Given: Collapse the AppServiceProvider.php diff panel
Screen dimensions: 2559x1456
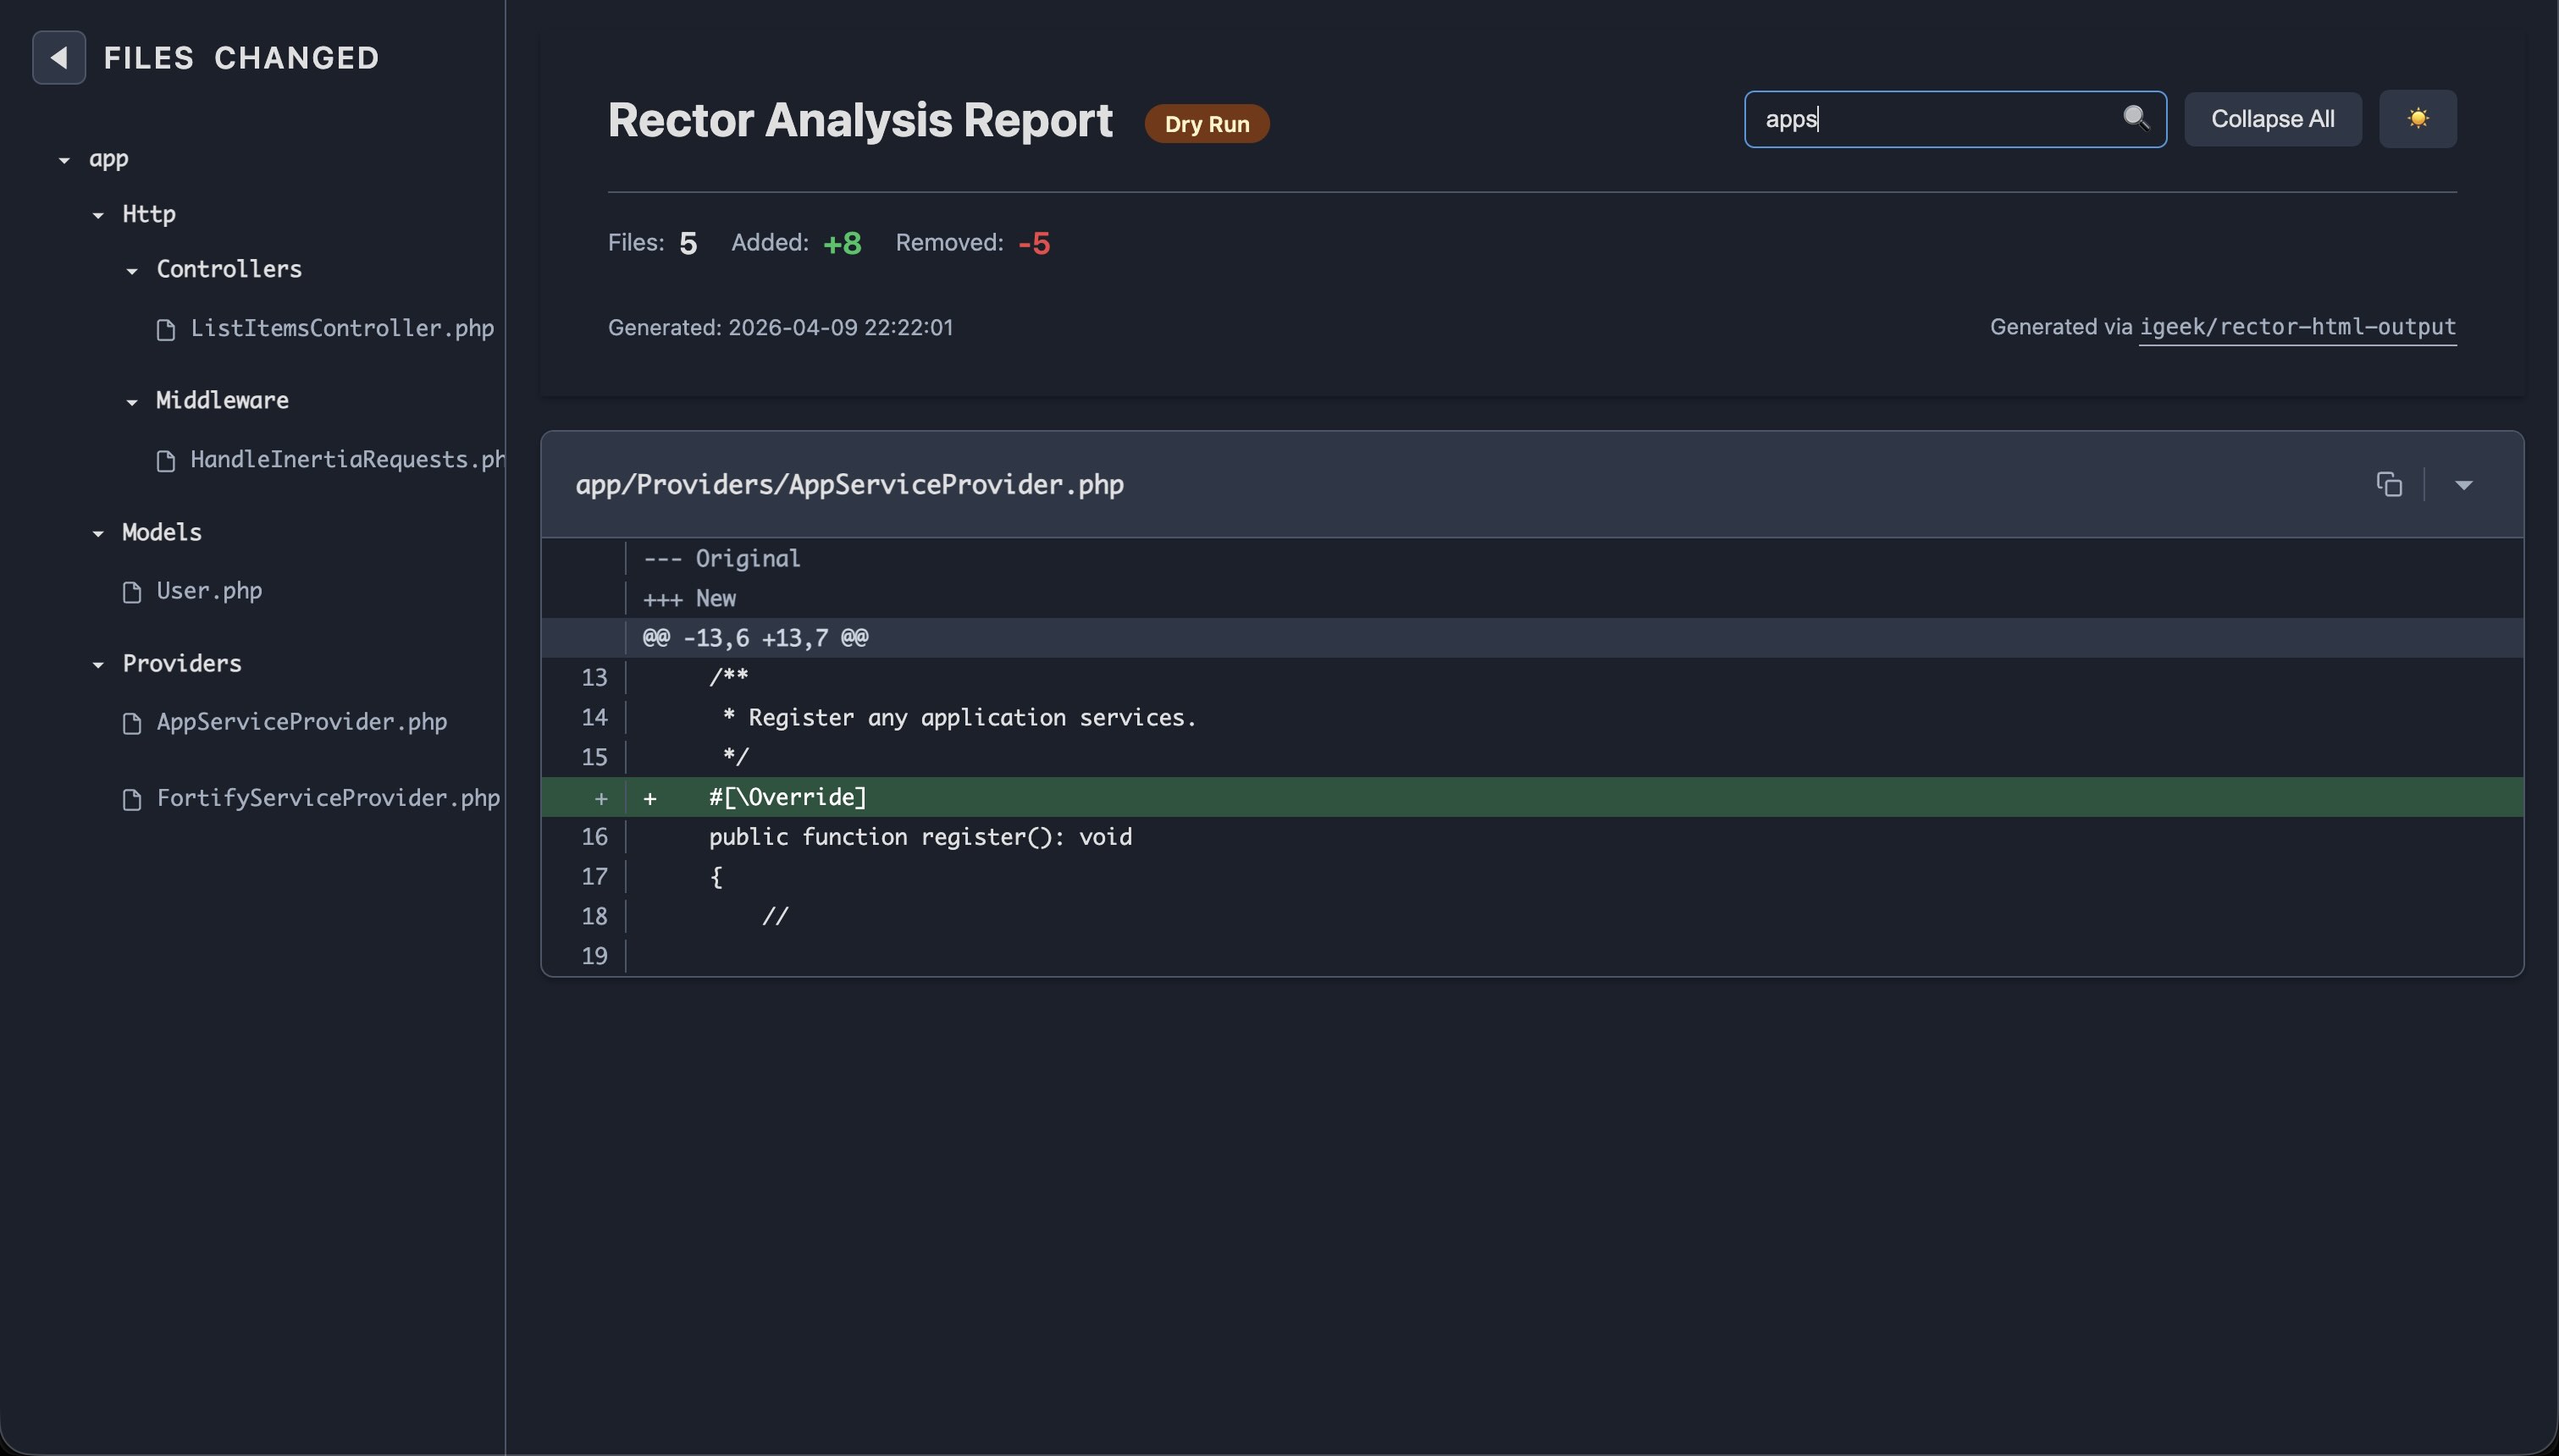Looking at the screenshot, I should pyautogui.click(x=2463, y=485).
